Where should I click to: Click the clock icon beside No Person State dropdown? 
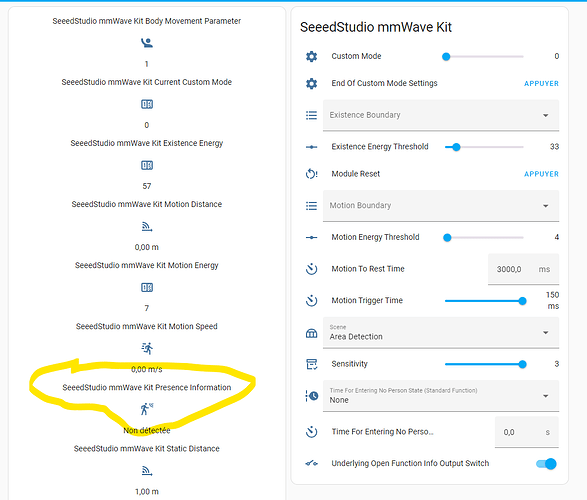(311, 396)
